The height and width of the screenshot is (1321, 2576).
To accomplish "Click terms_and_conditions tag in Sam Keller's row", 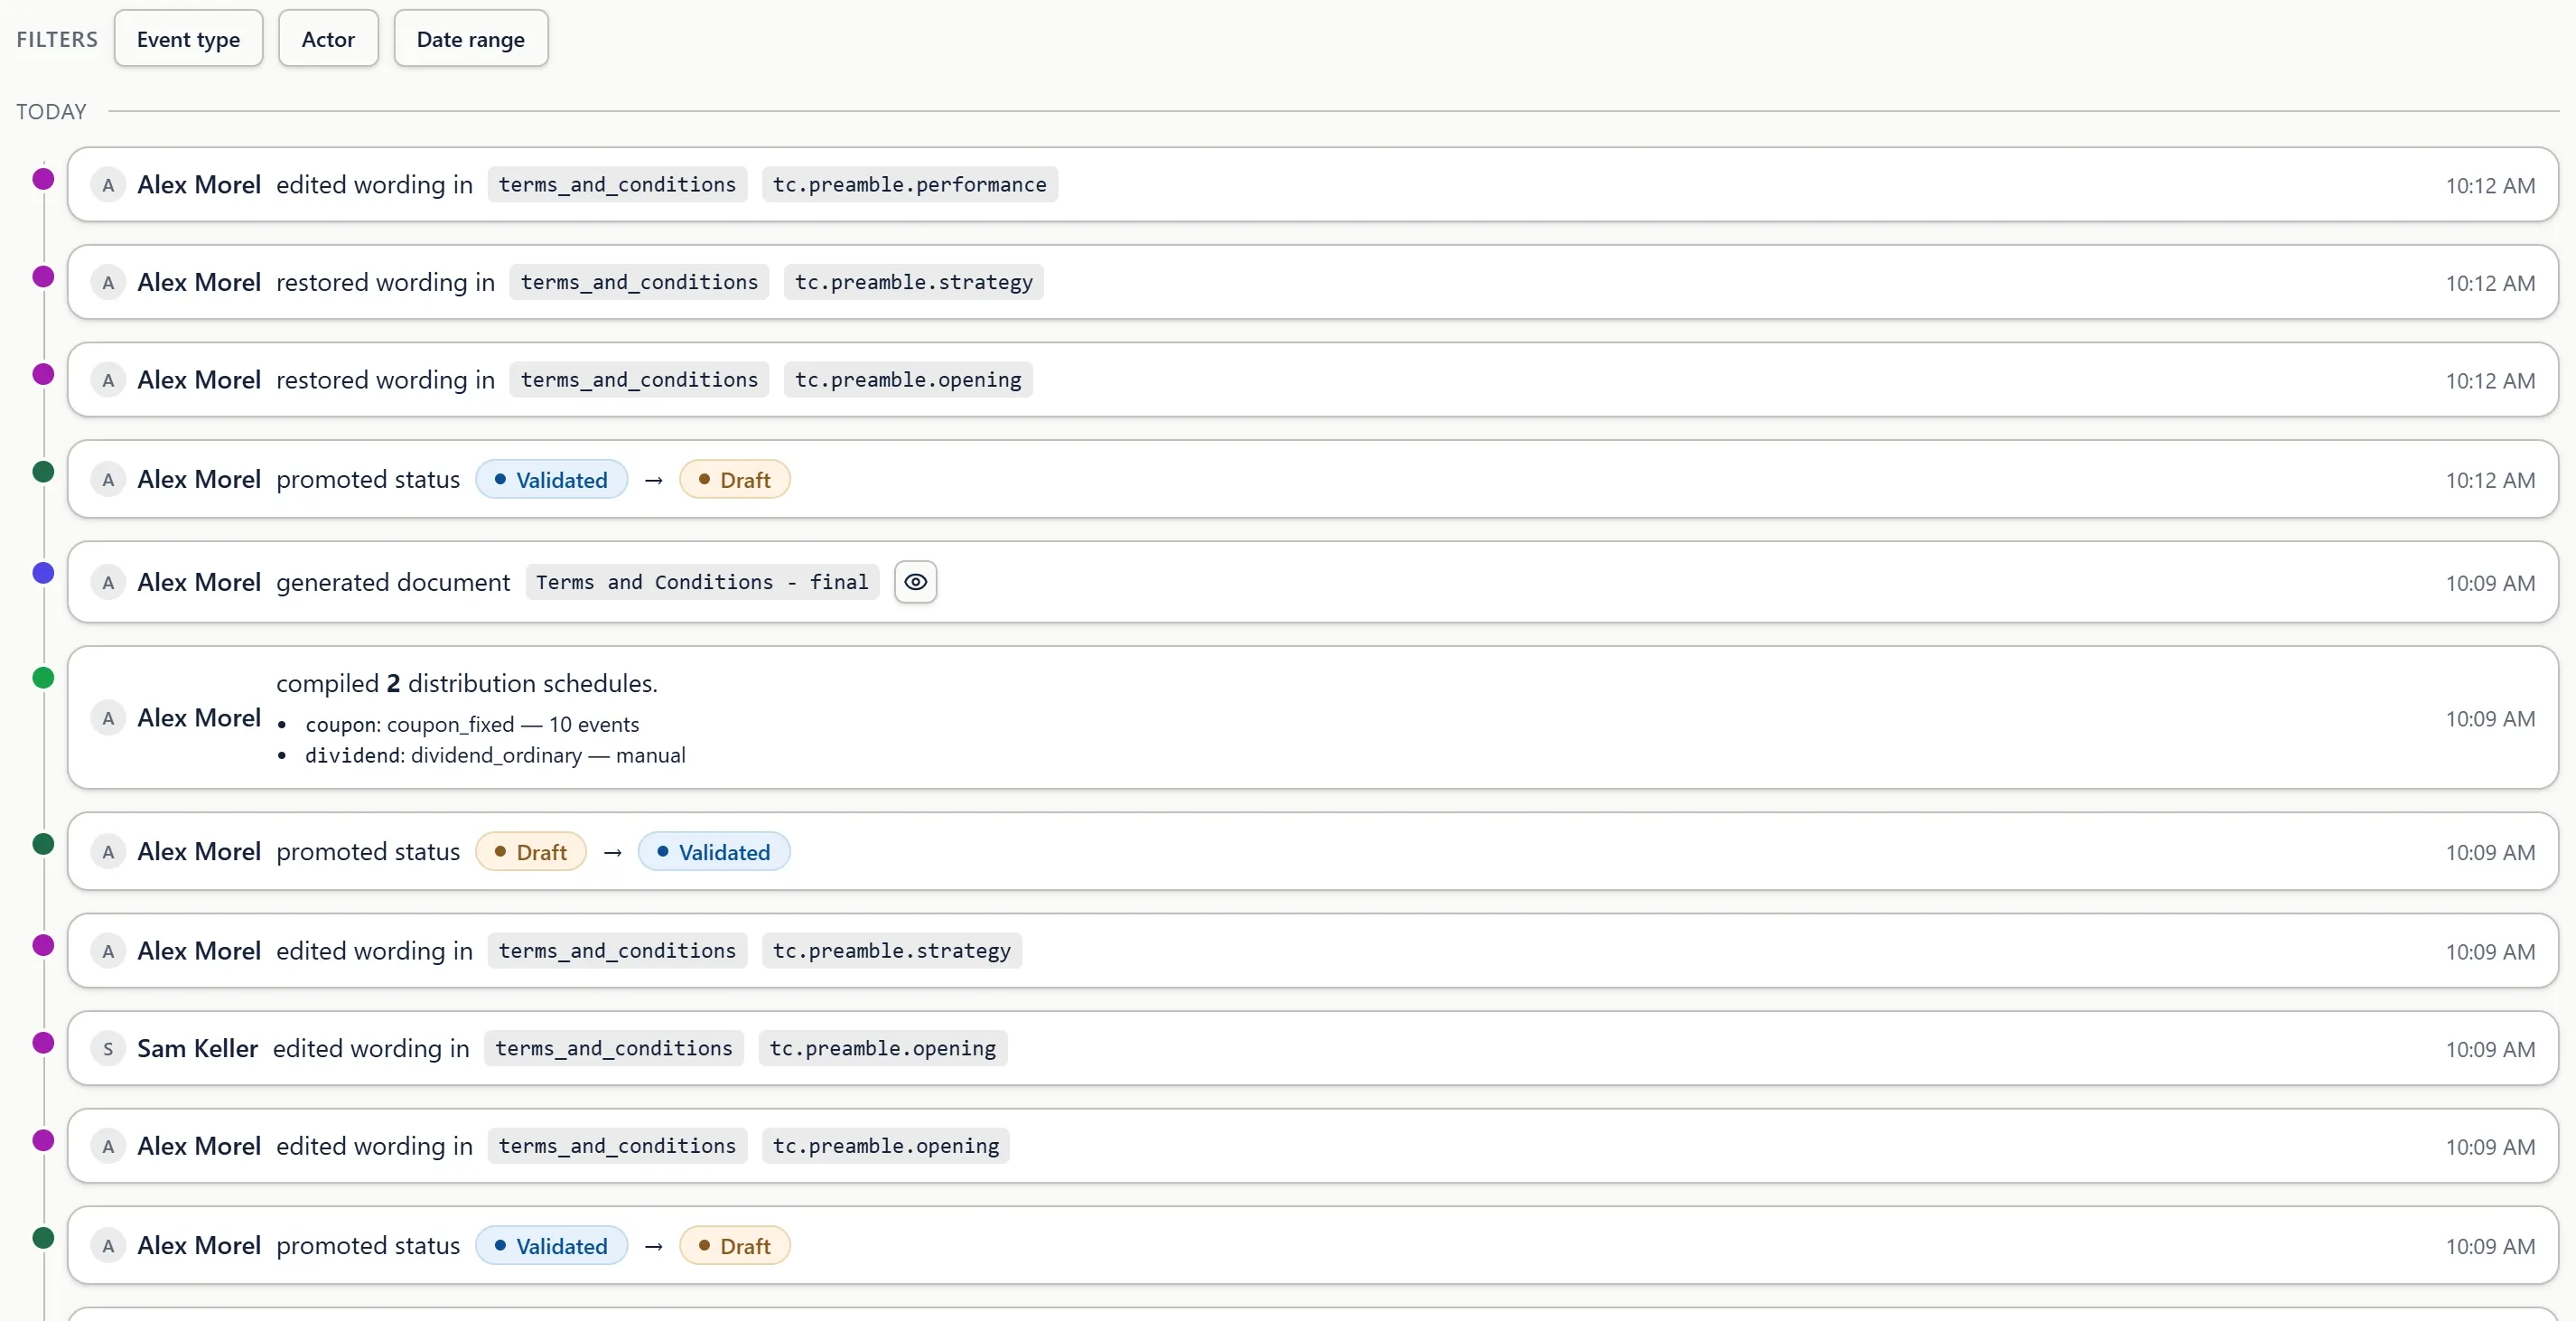I will click(x=613, y=1048).
